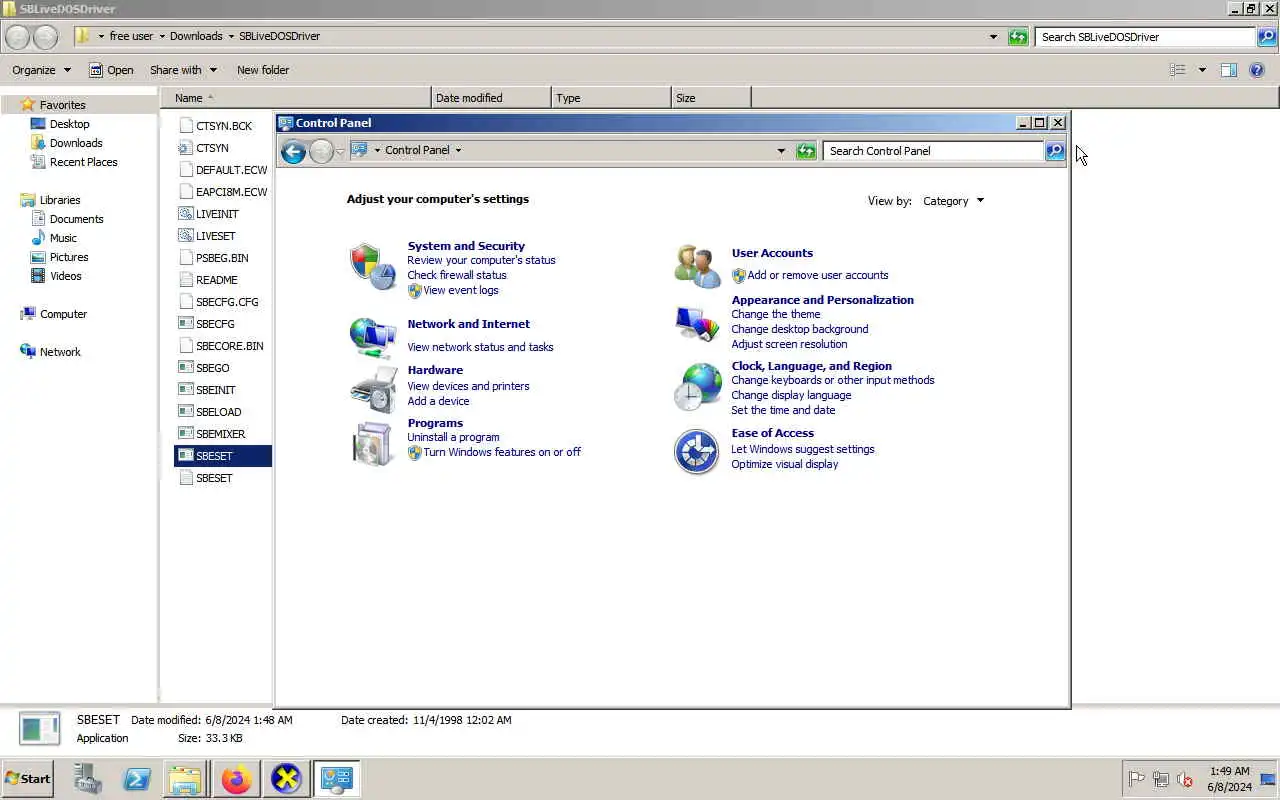This screenshot has height=800, width=1280.
Task: Expand Control Panel address bar history dropdown
Action: pos(781,151)
